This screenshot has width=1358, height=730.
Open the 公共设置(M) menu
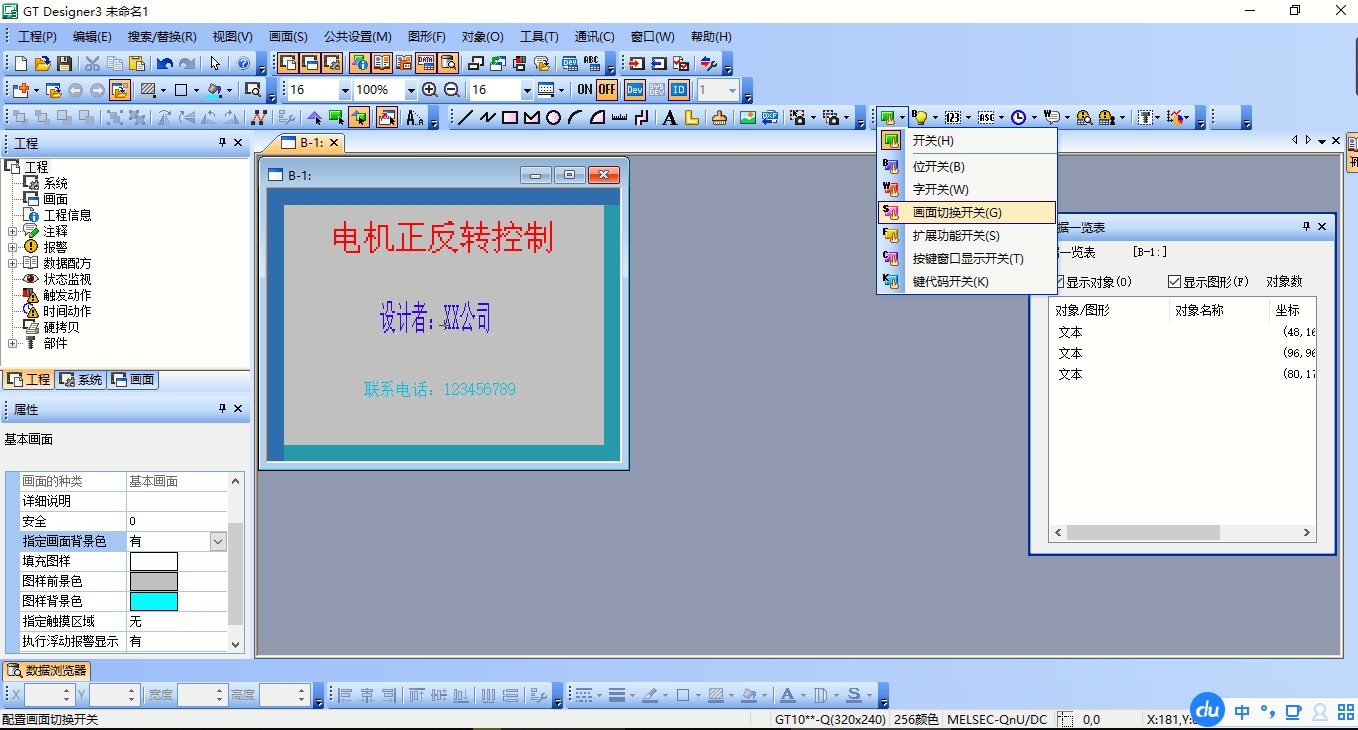coord(357,37)
